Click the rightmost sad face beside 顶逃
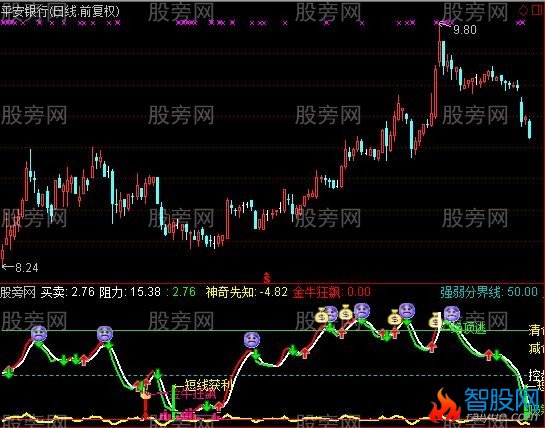The image size is (545, 428). pos(452,314)
